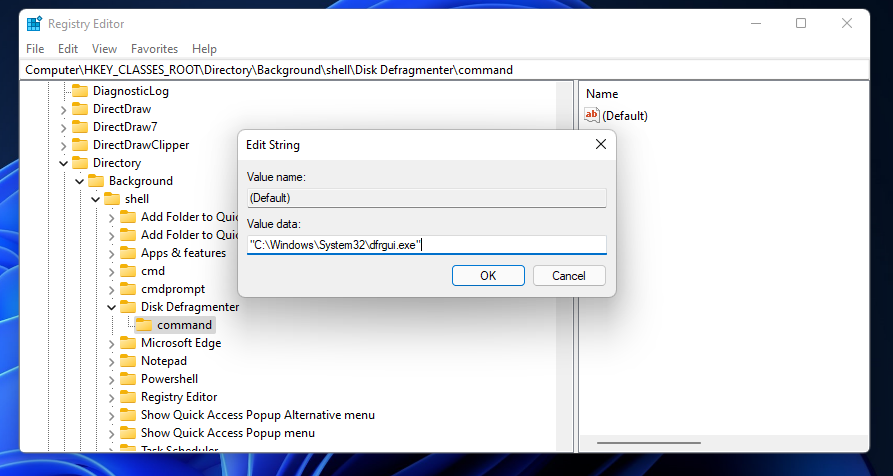893x476 pixels.
Task: Expand the Notepad key
Action: click(x=111, y=362)
